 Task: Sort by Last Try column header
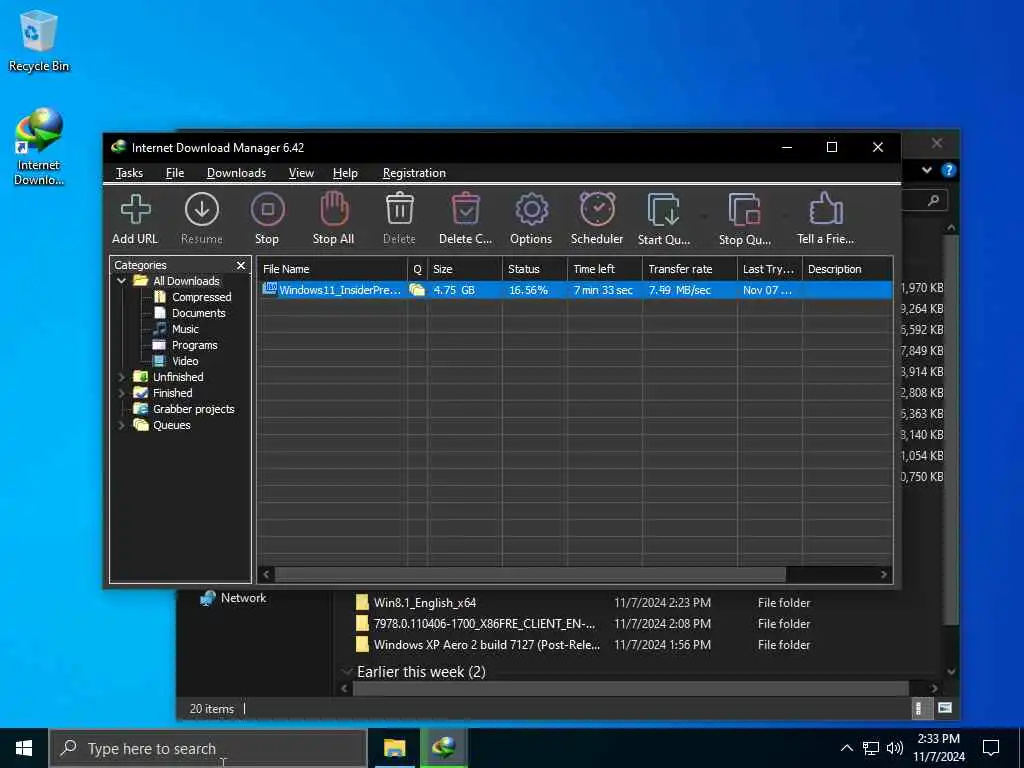[x=769, y=269]
